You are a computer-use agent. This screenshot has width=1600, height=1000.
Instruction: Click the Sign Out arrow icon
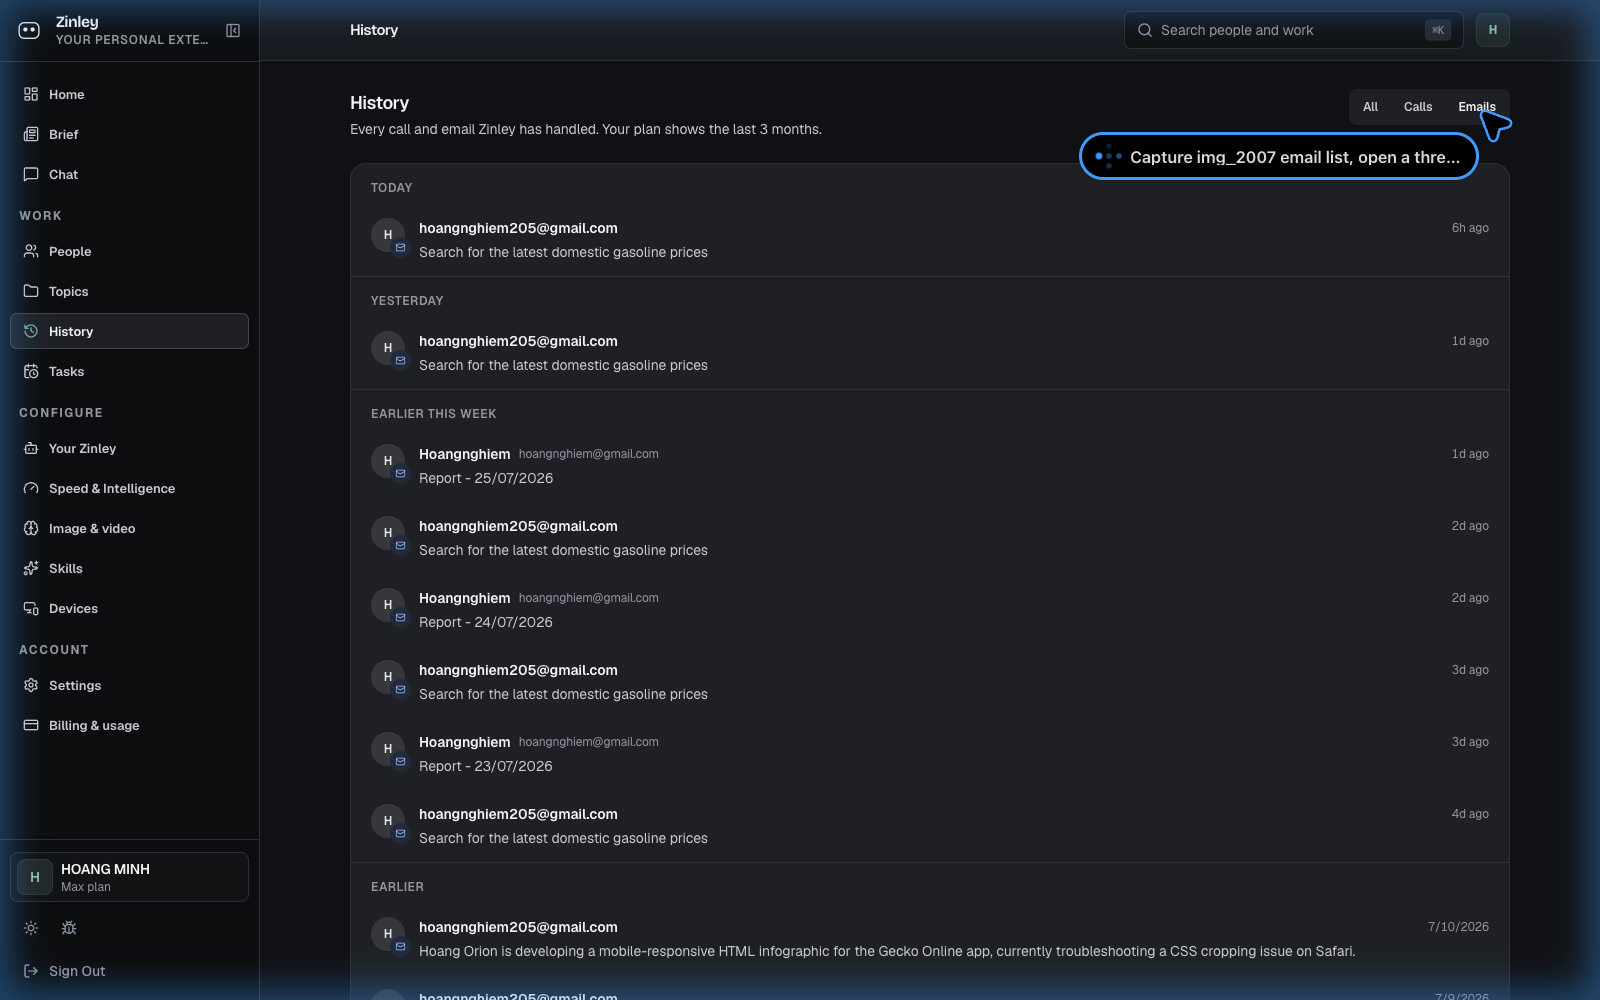tap(31, 971)
